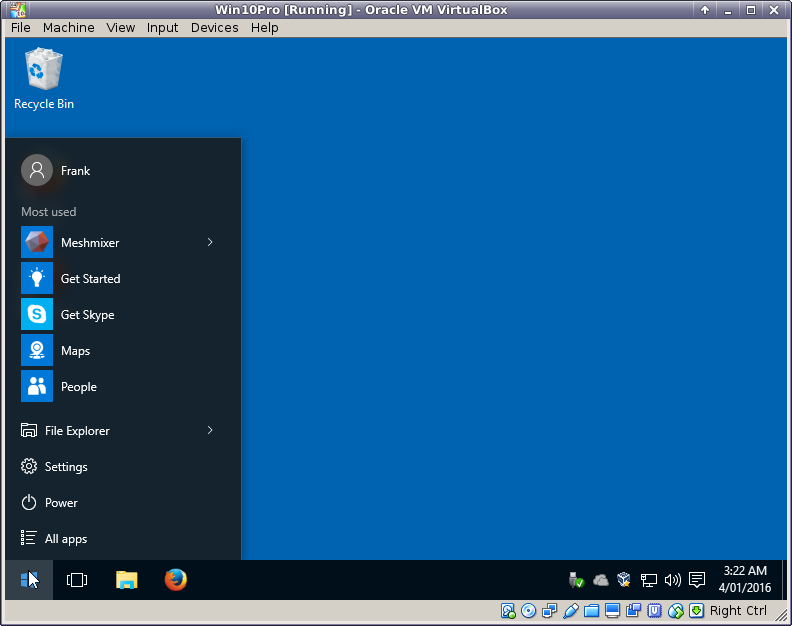This screenshot has width=792, height=626.
Task: Open File Explorer from taskbar folder icon
Action: click(x=126, y=580)
